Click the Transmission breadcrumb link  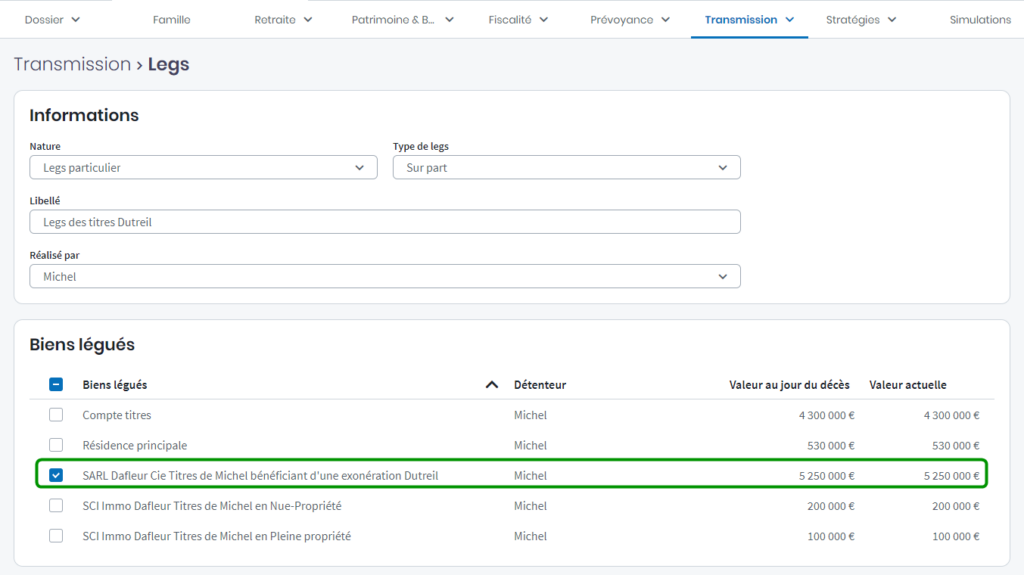click(72, 64)
